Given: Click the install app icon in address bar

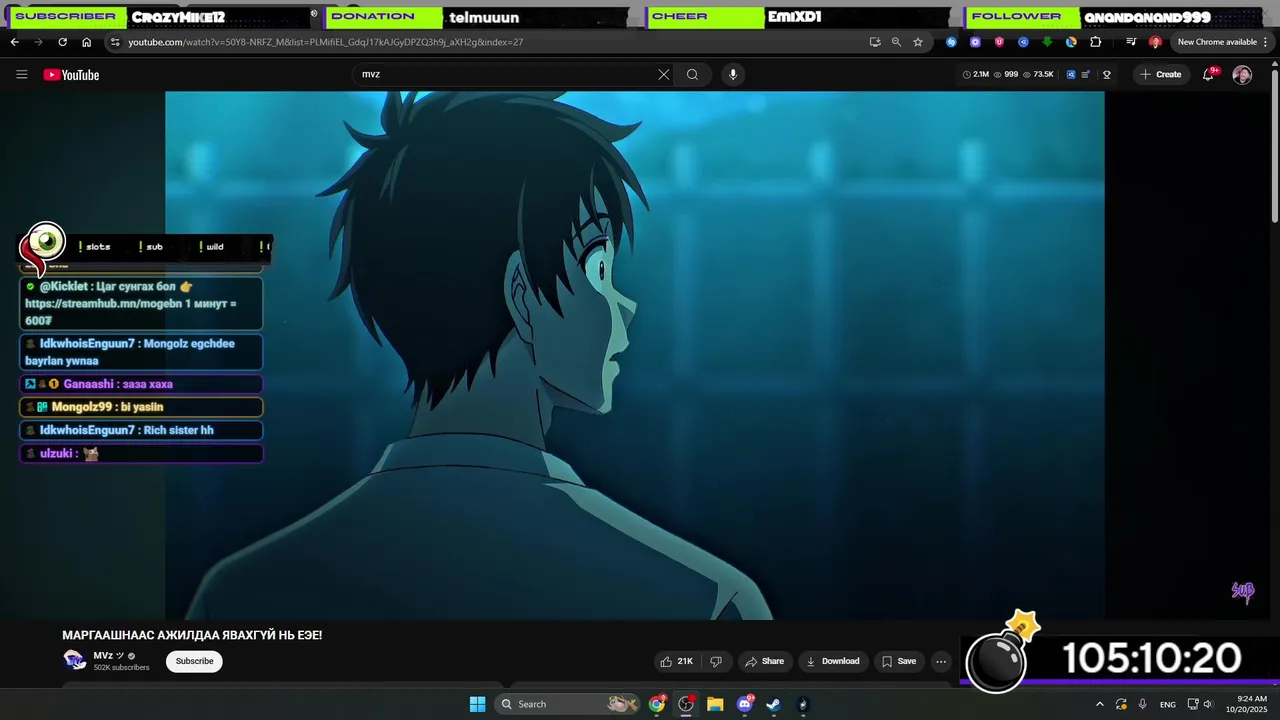Looking at the screenshot, I should coord(875,42).
